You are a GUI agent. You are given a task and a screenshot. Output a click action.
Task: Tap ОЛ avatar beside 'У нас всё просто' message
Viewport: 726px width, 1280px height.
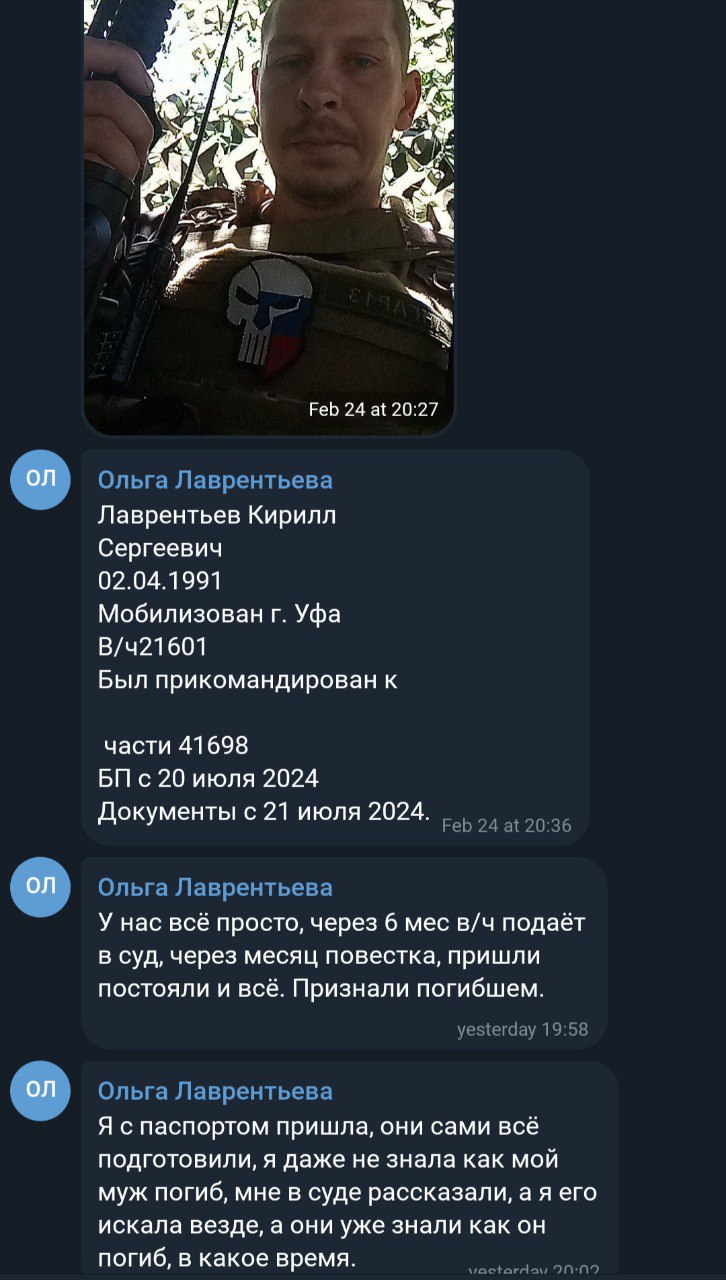[40, 886]
